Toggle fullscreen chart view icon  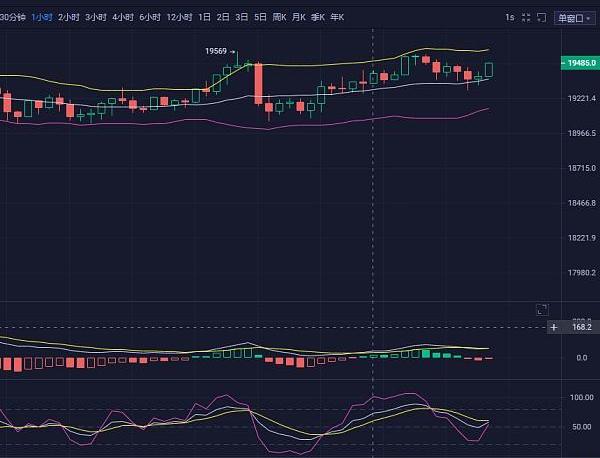[x=526, y=17]
